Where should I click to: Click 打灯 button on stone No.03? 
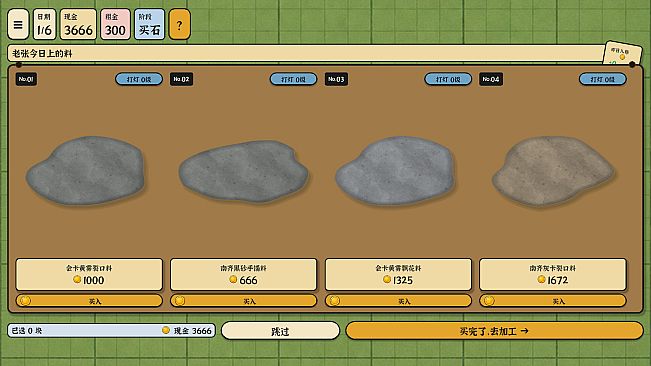(x=448, y=79)
